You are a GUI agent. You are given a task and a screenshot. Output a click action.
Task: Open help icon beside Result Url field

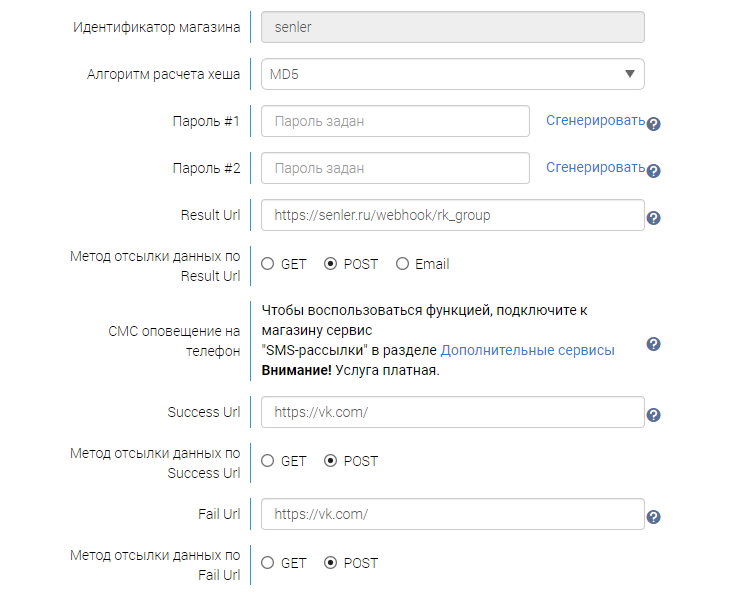(653, 218)
